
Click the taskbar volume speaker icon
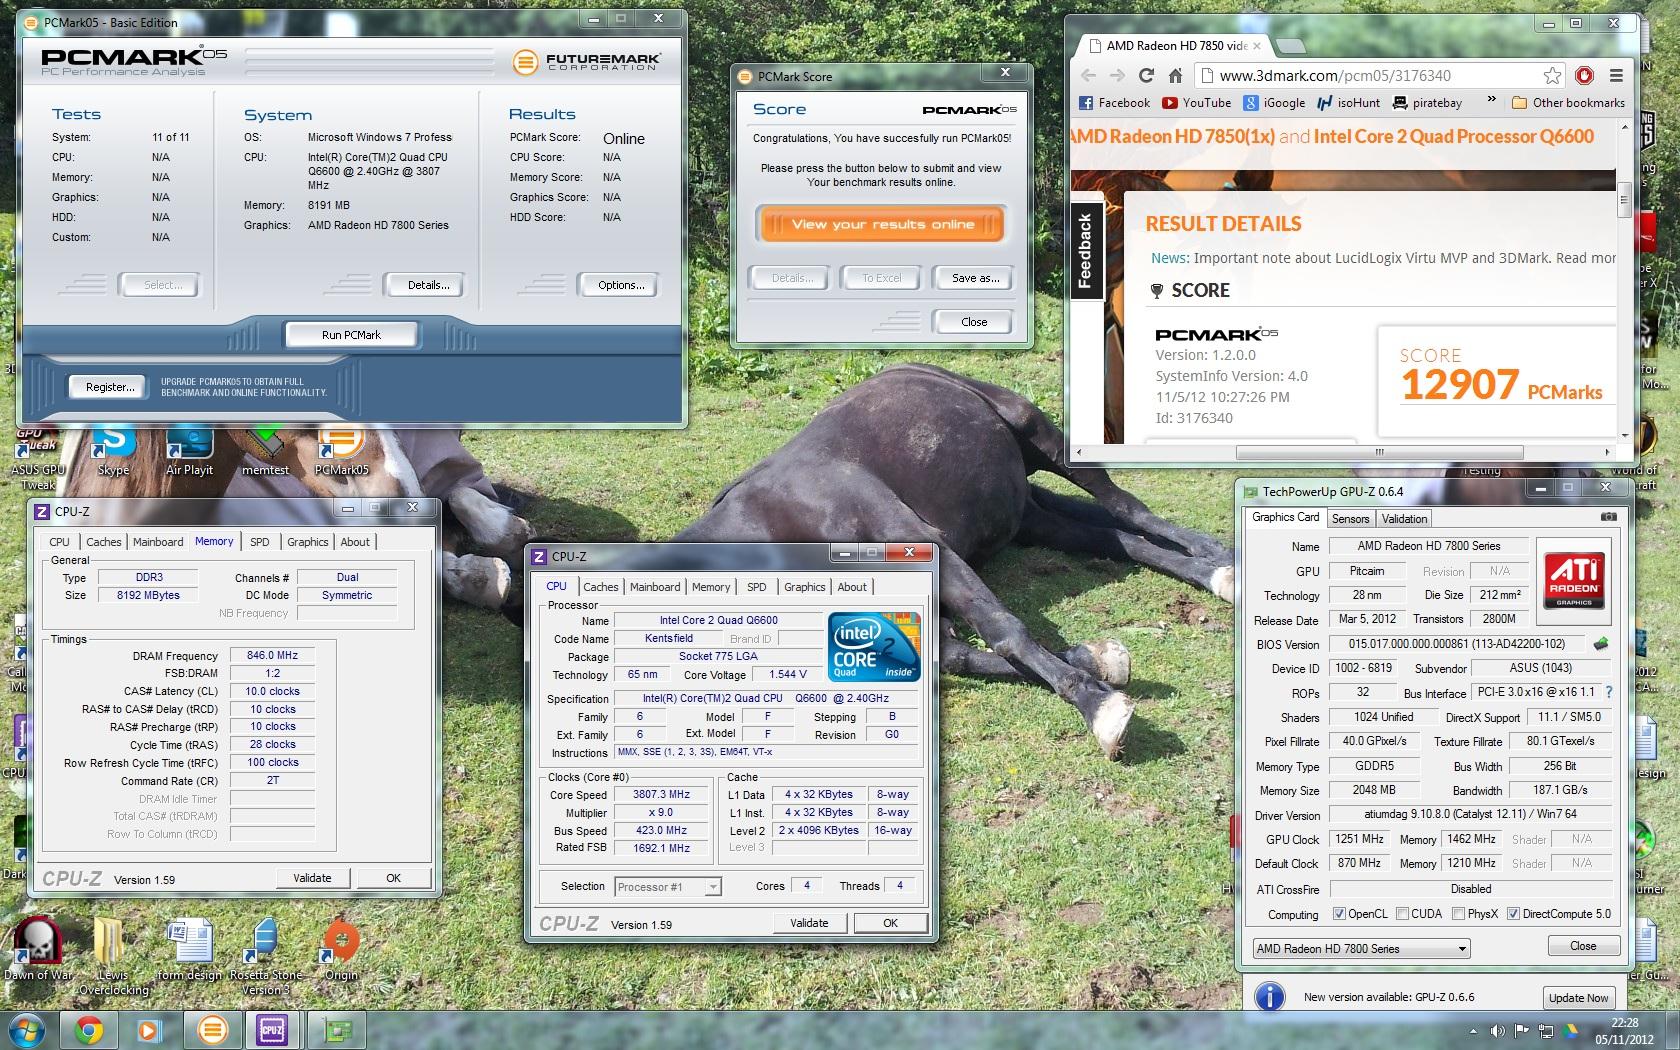[1497, 1031]
